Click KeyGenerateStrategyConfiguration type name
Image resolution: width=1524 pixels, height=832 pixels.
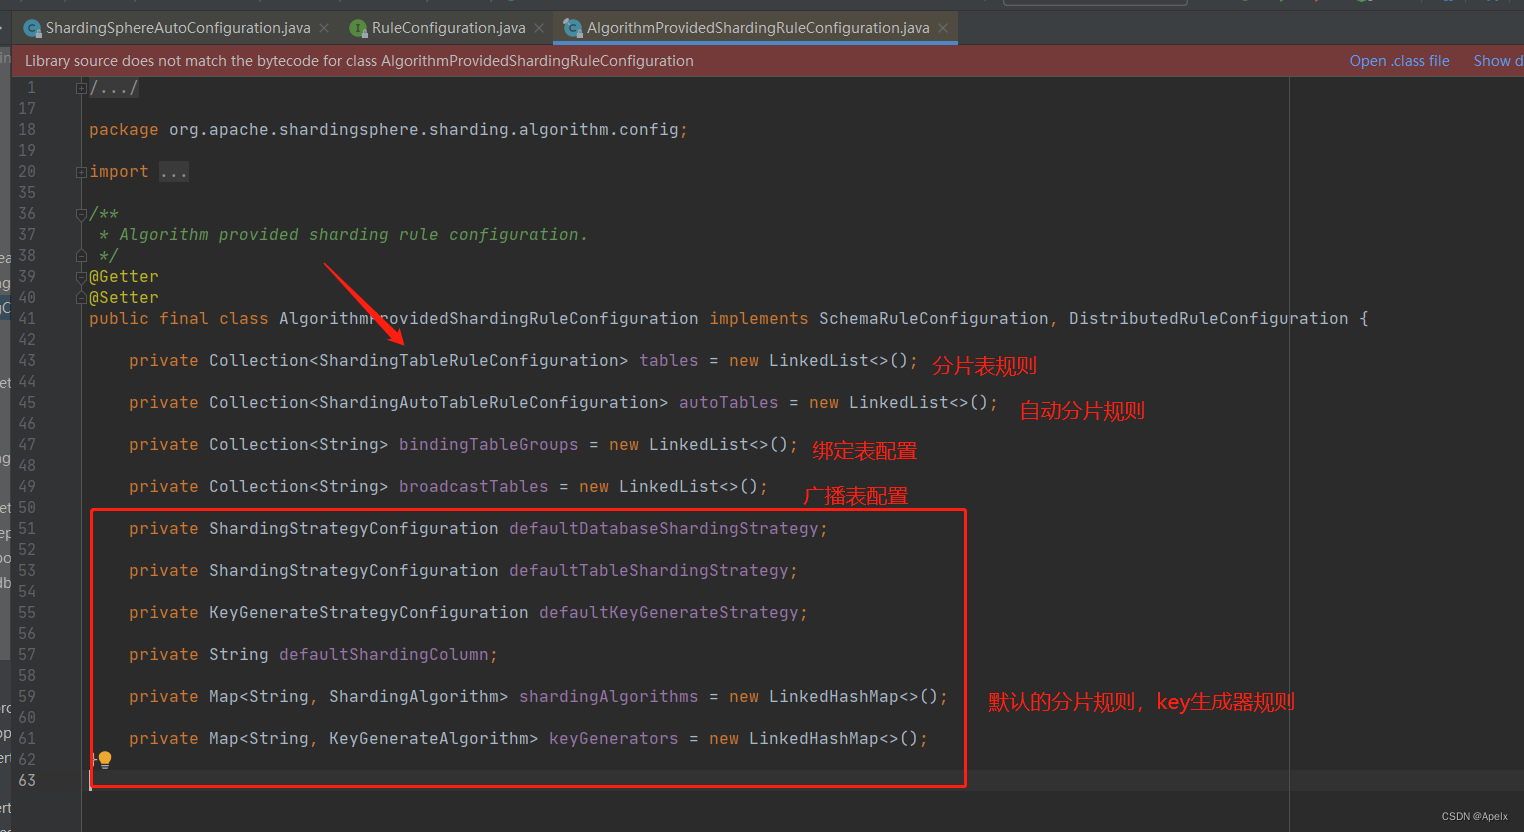[x=368, y=612]
